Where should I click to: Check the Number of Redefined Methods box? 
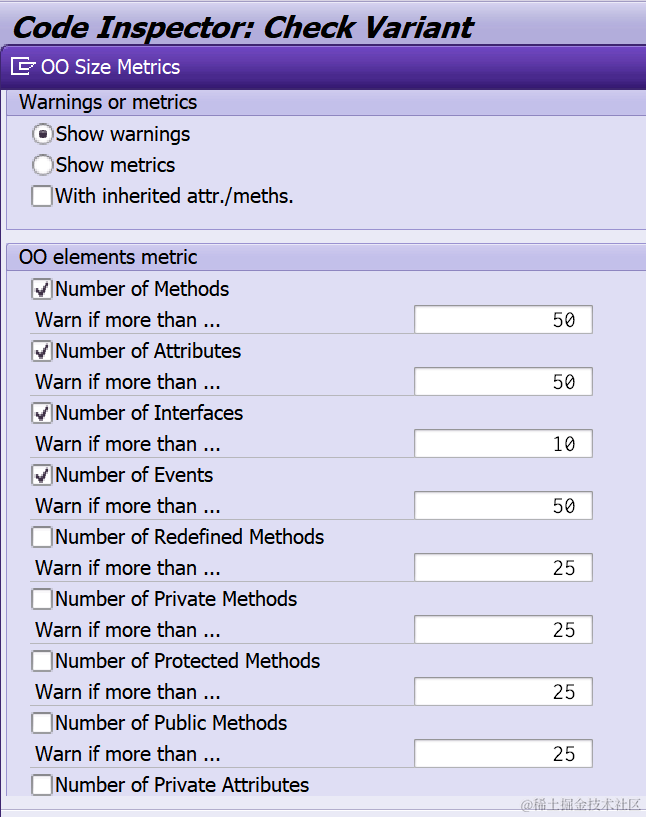42,537
